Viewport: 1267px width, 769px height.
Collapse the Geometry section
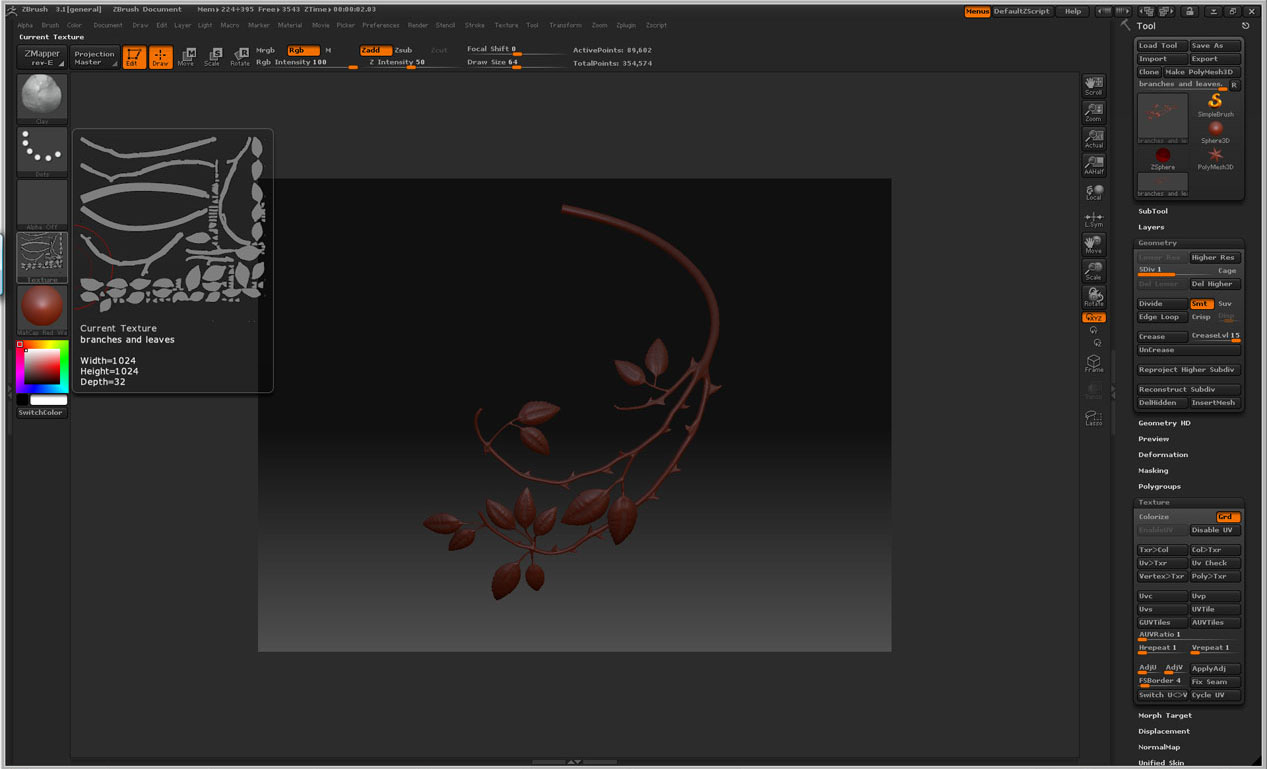[1158, 243]
